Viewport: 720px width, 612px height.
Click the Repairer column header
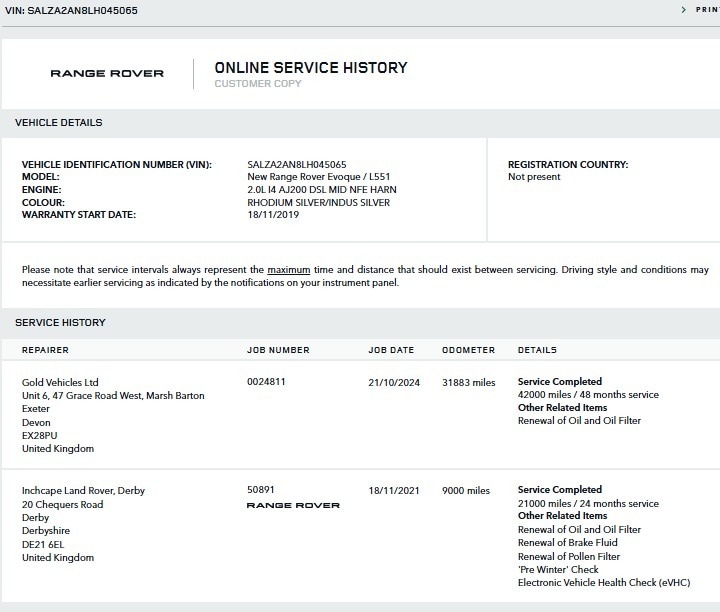pos(45,350)
